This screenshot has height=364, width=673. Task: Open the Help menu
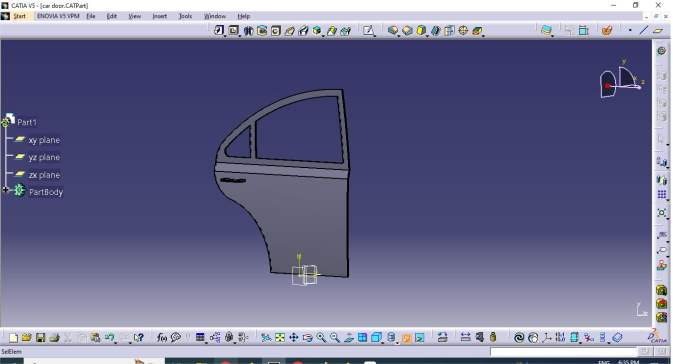(x=244, y=16)
